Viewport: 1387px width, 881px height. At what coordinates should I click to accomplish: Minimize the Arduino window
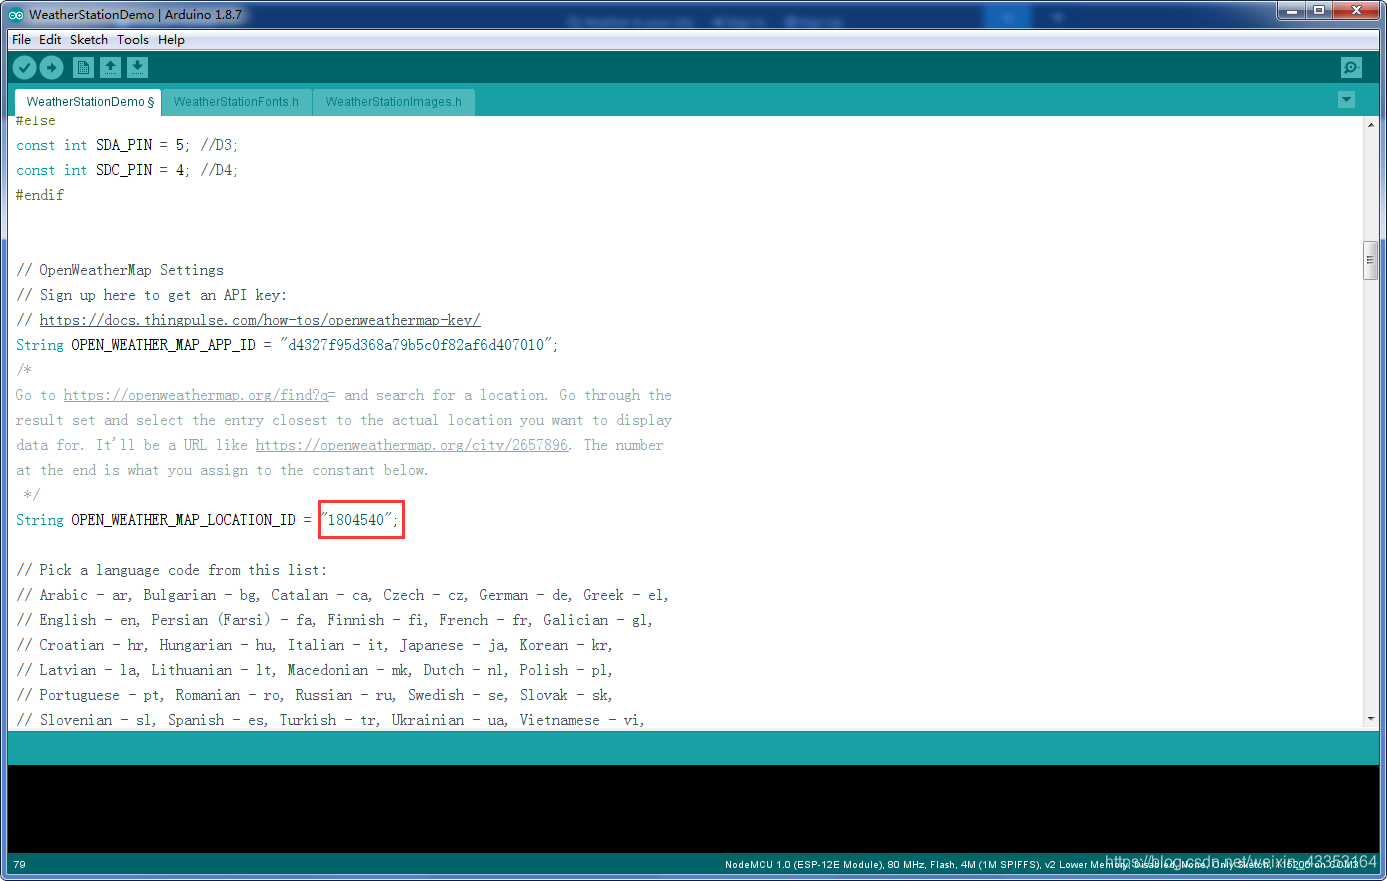click(x=1292, y=11)
